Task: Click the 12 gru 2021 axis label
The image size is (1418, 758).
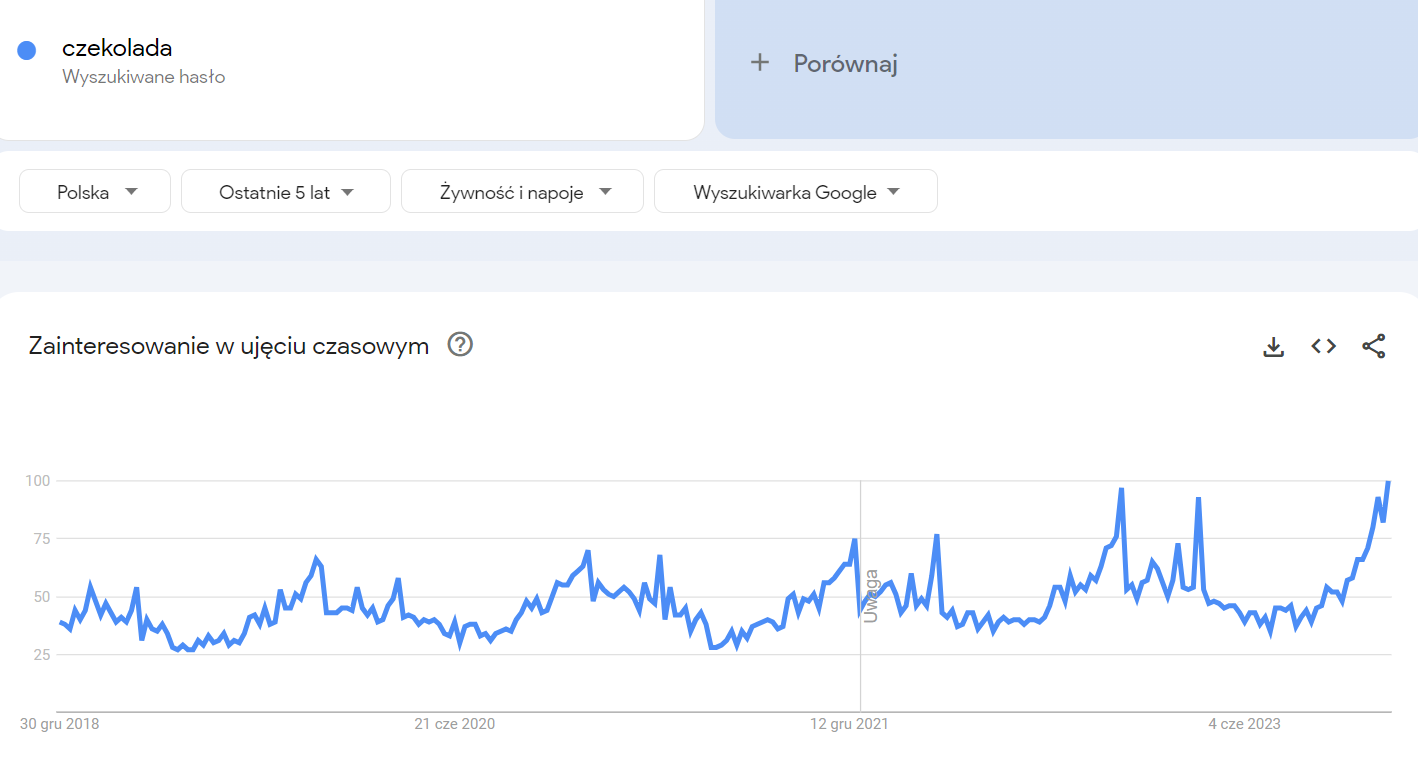Action: pyautogui.click(x=849, y=724)
